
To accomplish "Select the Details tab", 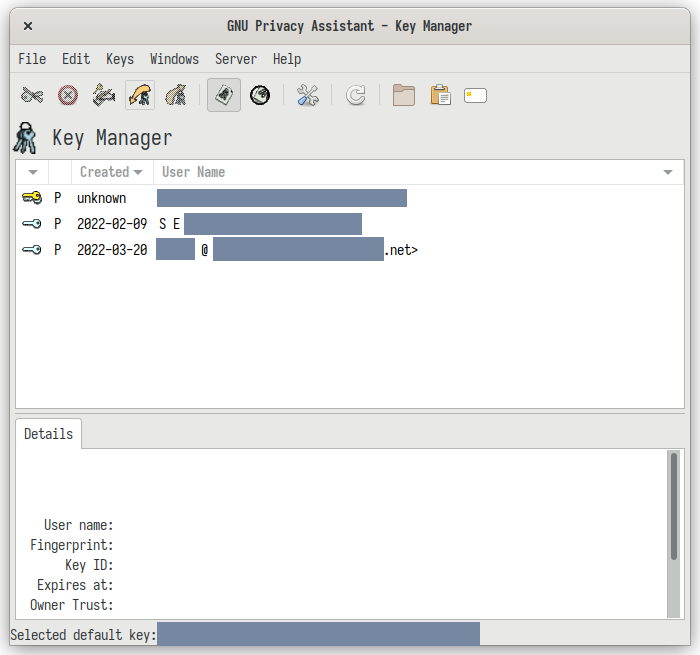I will pyautogui.click(x=48, y=434).
